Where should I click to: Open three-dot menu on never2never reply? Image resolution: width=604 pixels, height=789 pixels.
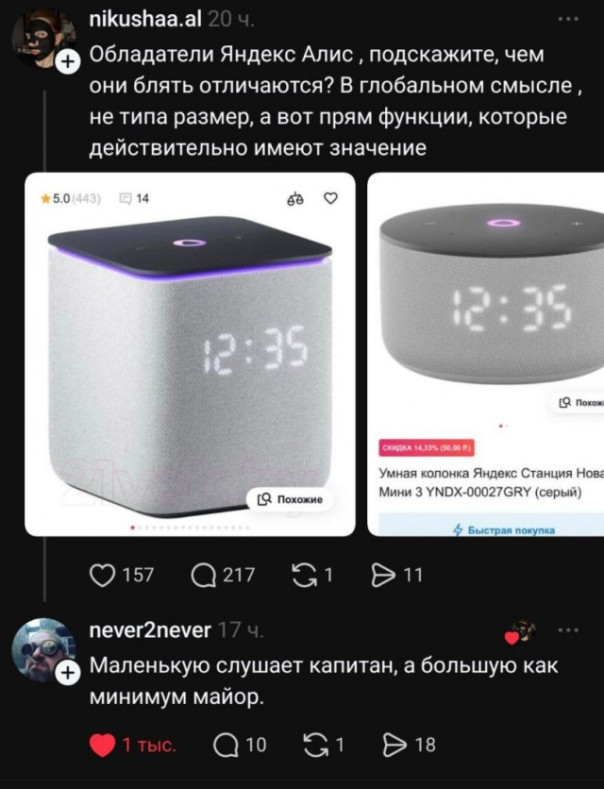click(x=569, y=630)
